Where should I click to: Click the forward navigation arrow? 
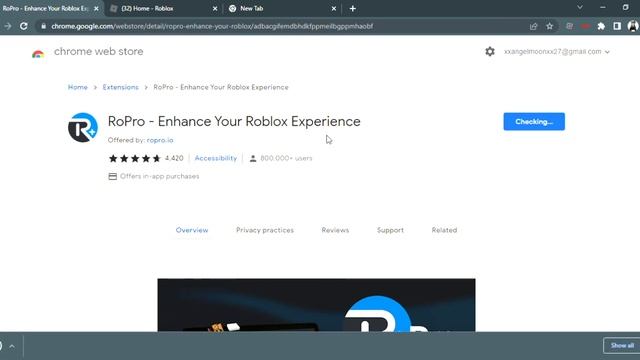click(x=8, y=26)
